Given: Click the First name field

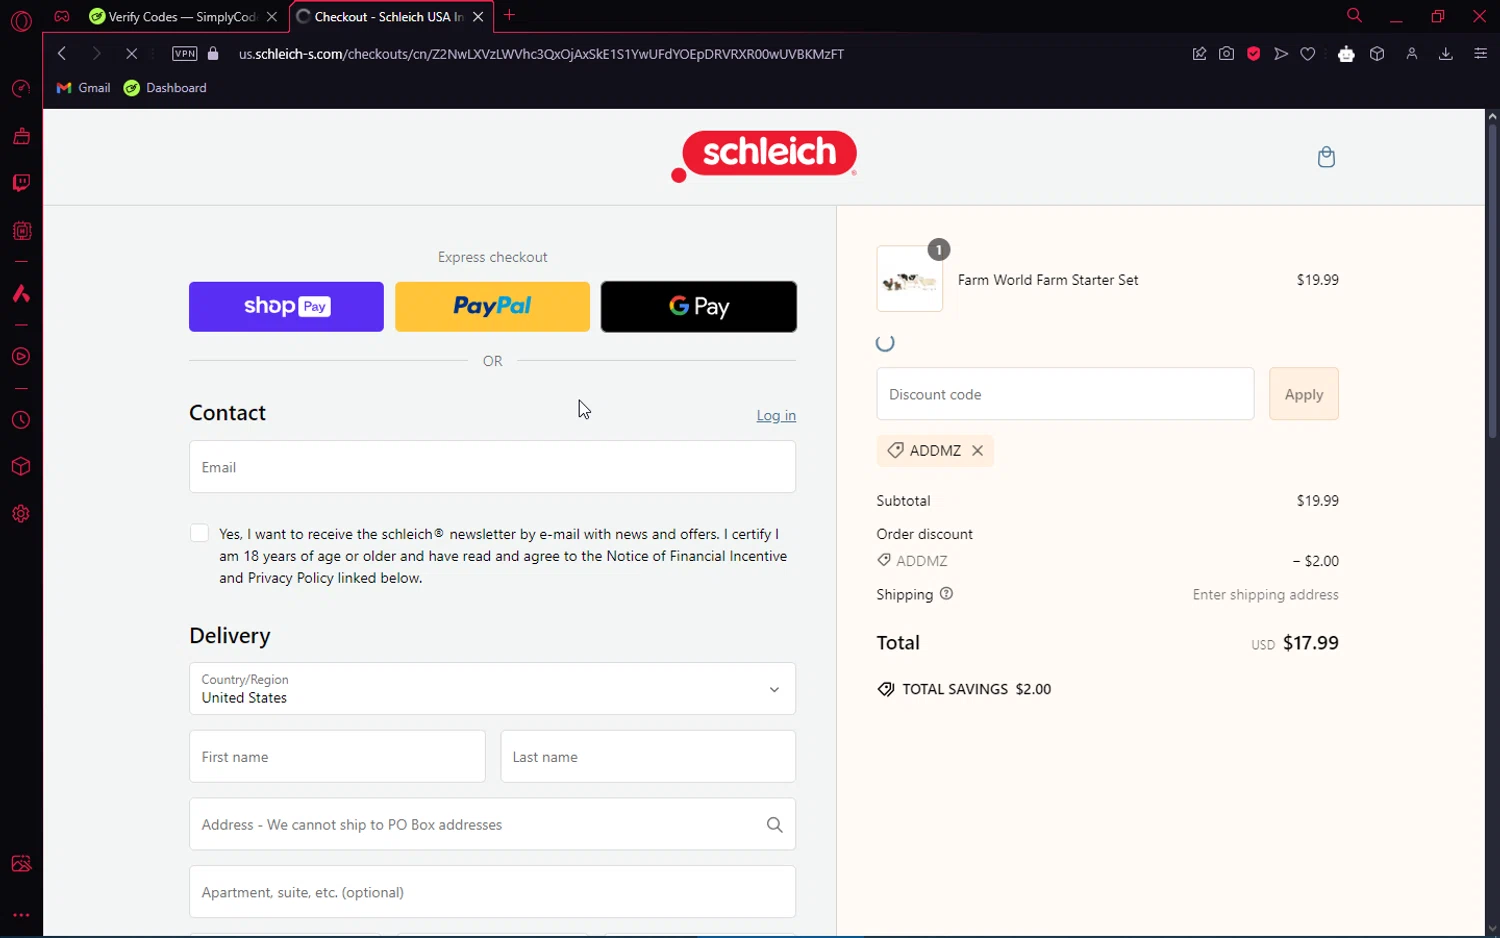Looking at the screenshot, I should (337, 757).
